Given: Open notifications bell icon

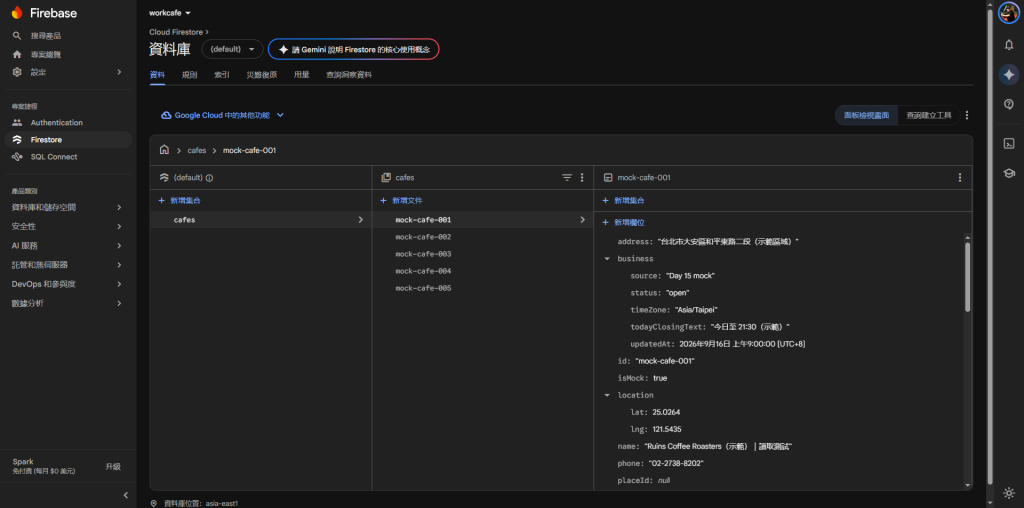Looking at the screenshot, I should click(1008, 44).
